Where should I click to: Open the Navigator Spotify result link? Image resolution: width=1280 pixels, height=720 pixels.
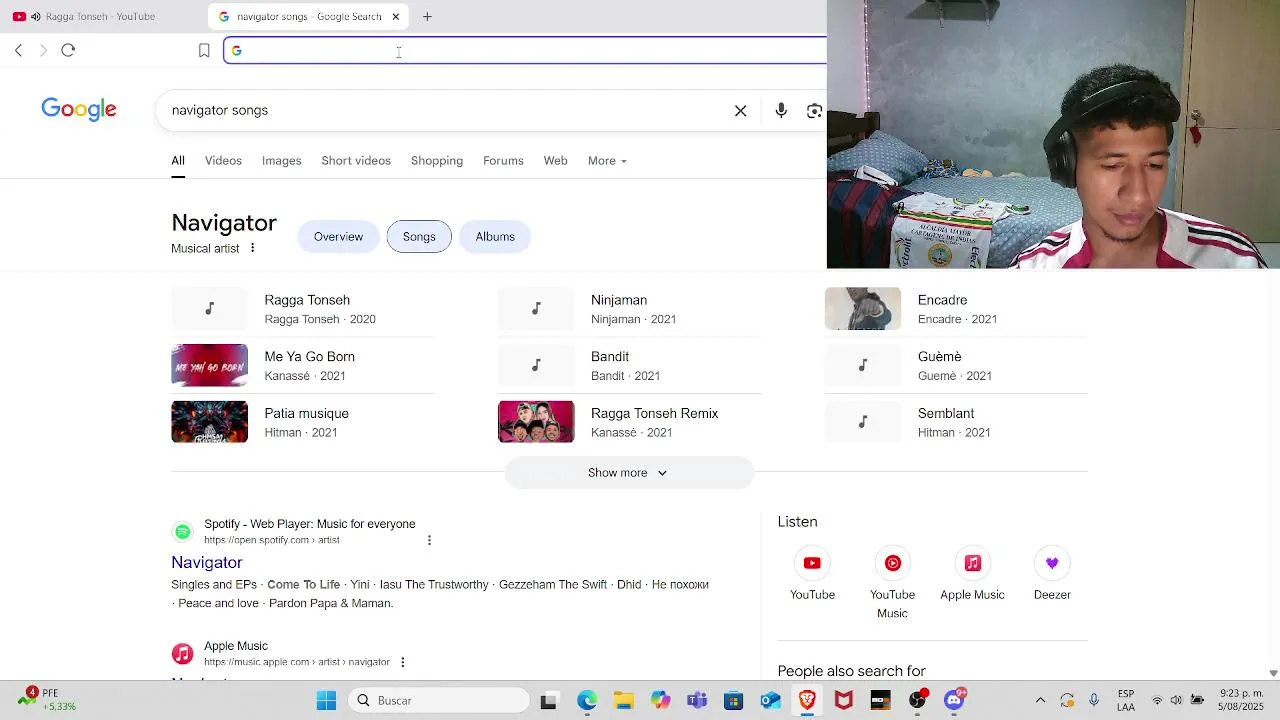pos(207,563)
